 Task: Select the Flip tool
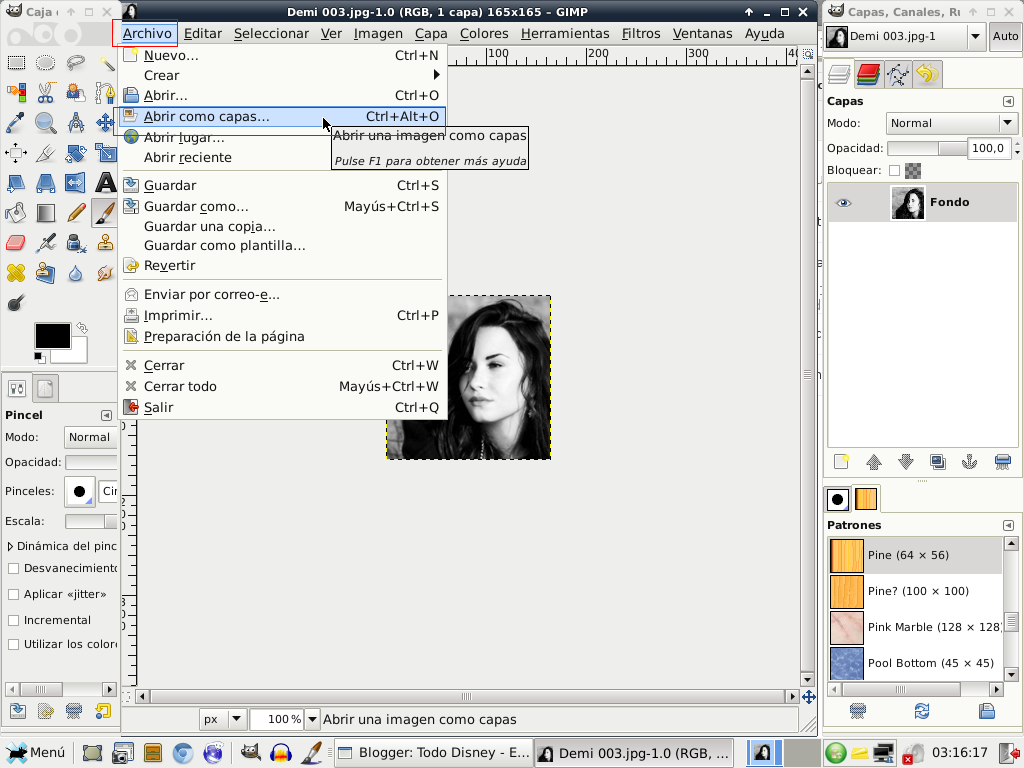(x=76, y=183)
